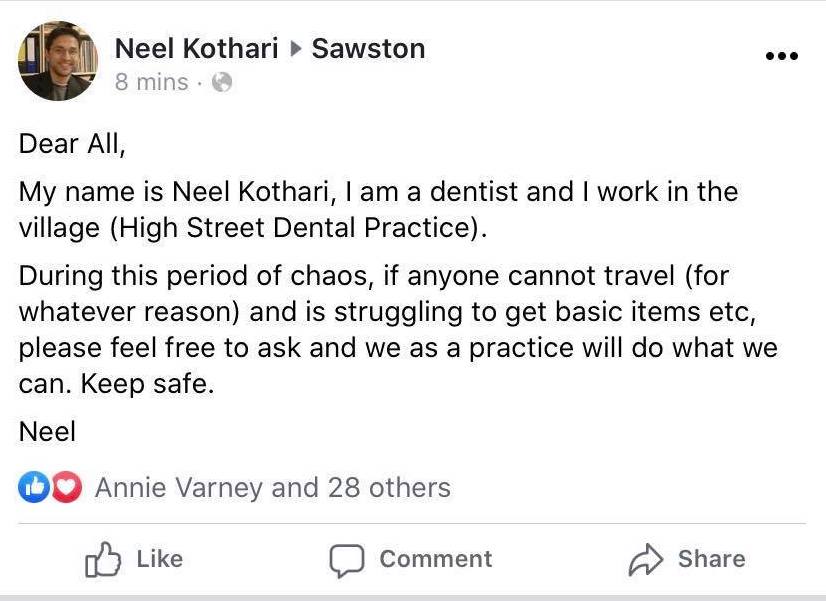The width and height of the screenshot is (826, 601).
Task: Click the red heart reaction icon
Action: tap(67, 487)
